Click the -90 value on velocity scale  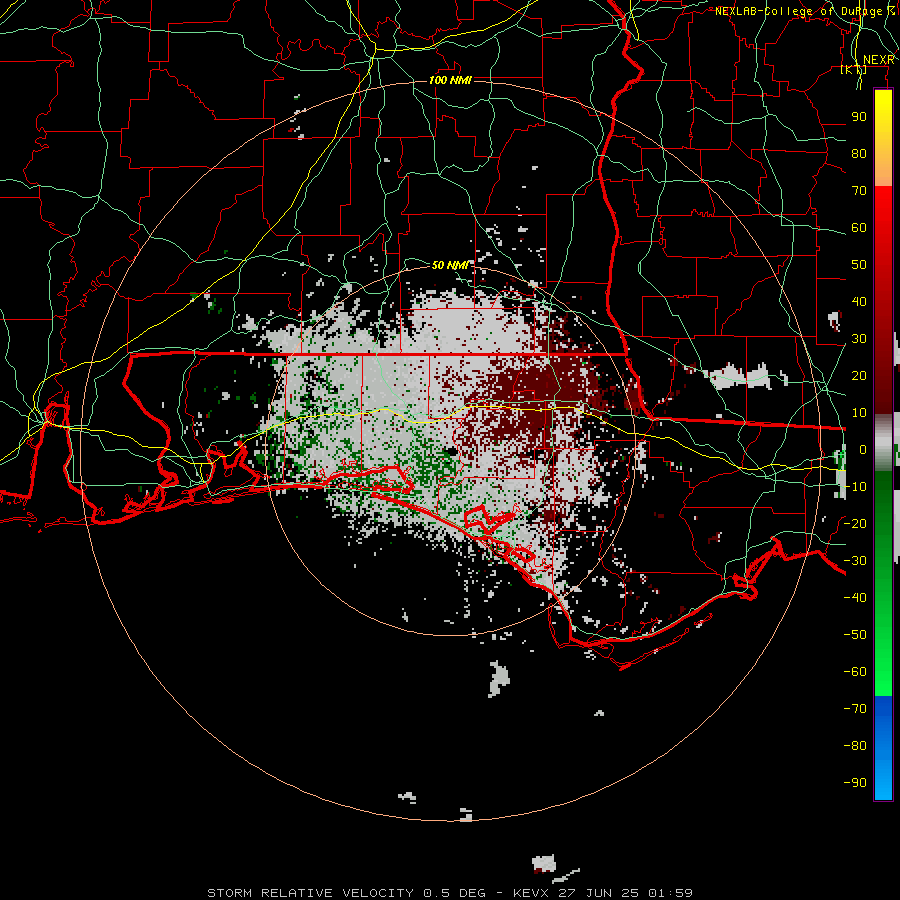click(855, 783)
